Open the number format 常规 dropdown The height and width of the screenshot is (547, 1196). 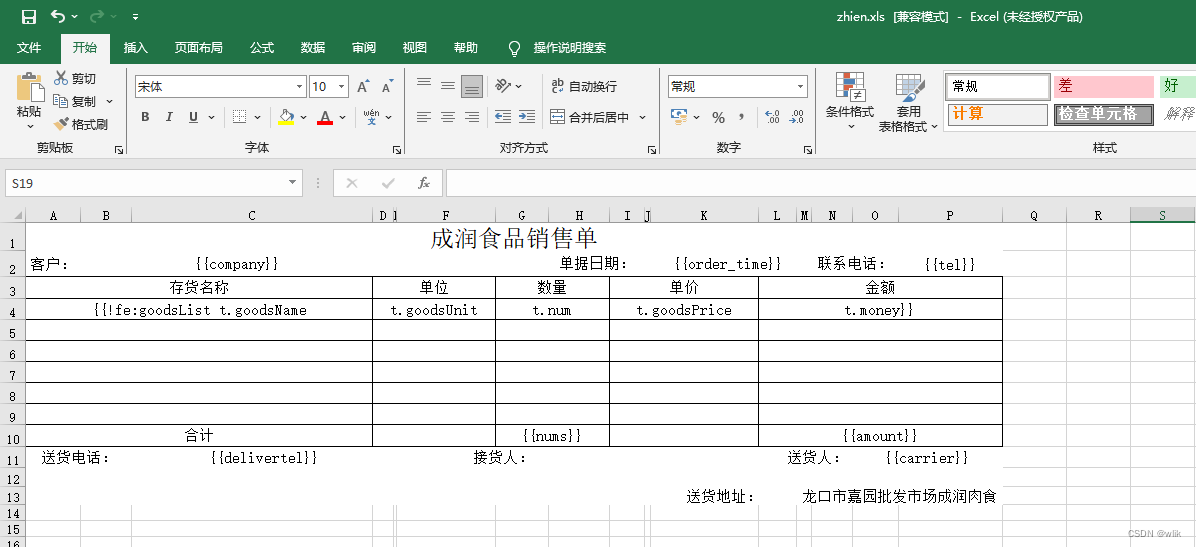pos(800,86)
